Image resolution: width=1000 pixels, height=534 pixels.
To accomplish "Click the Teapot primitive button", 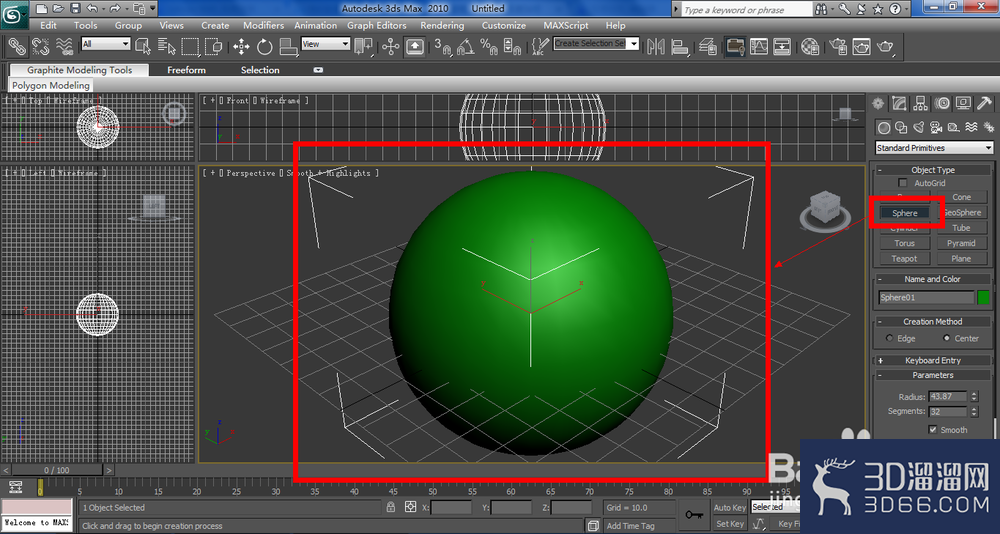I will [x=904, y=258].
